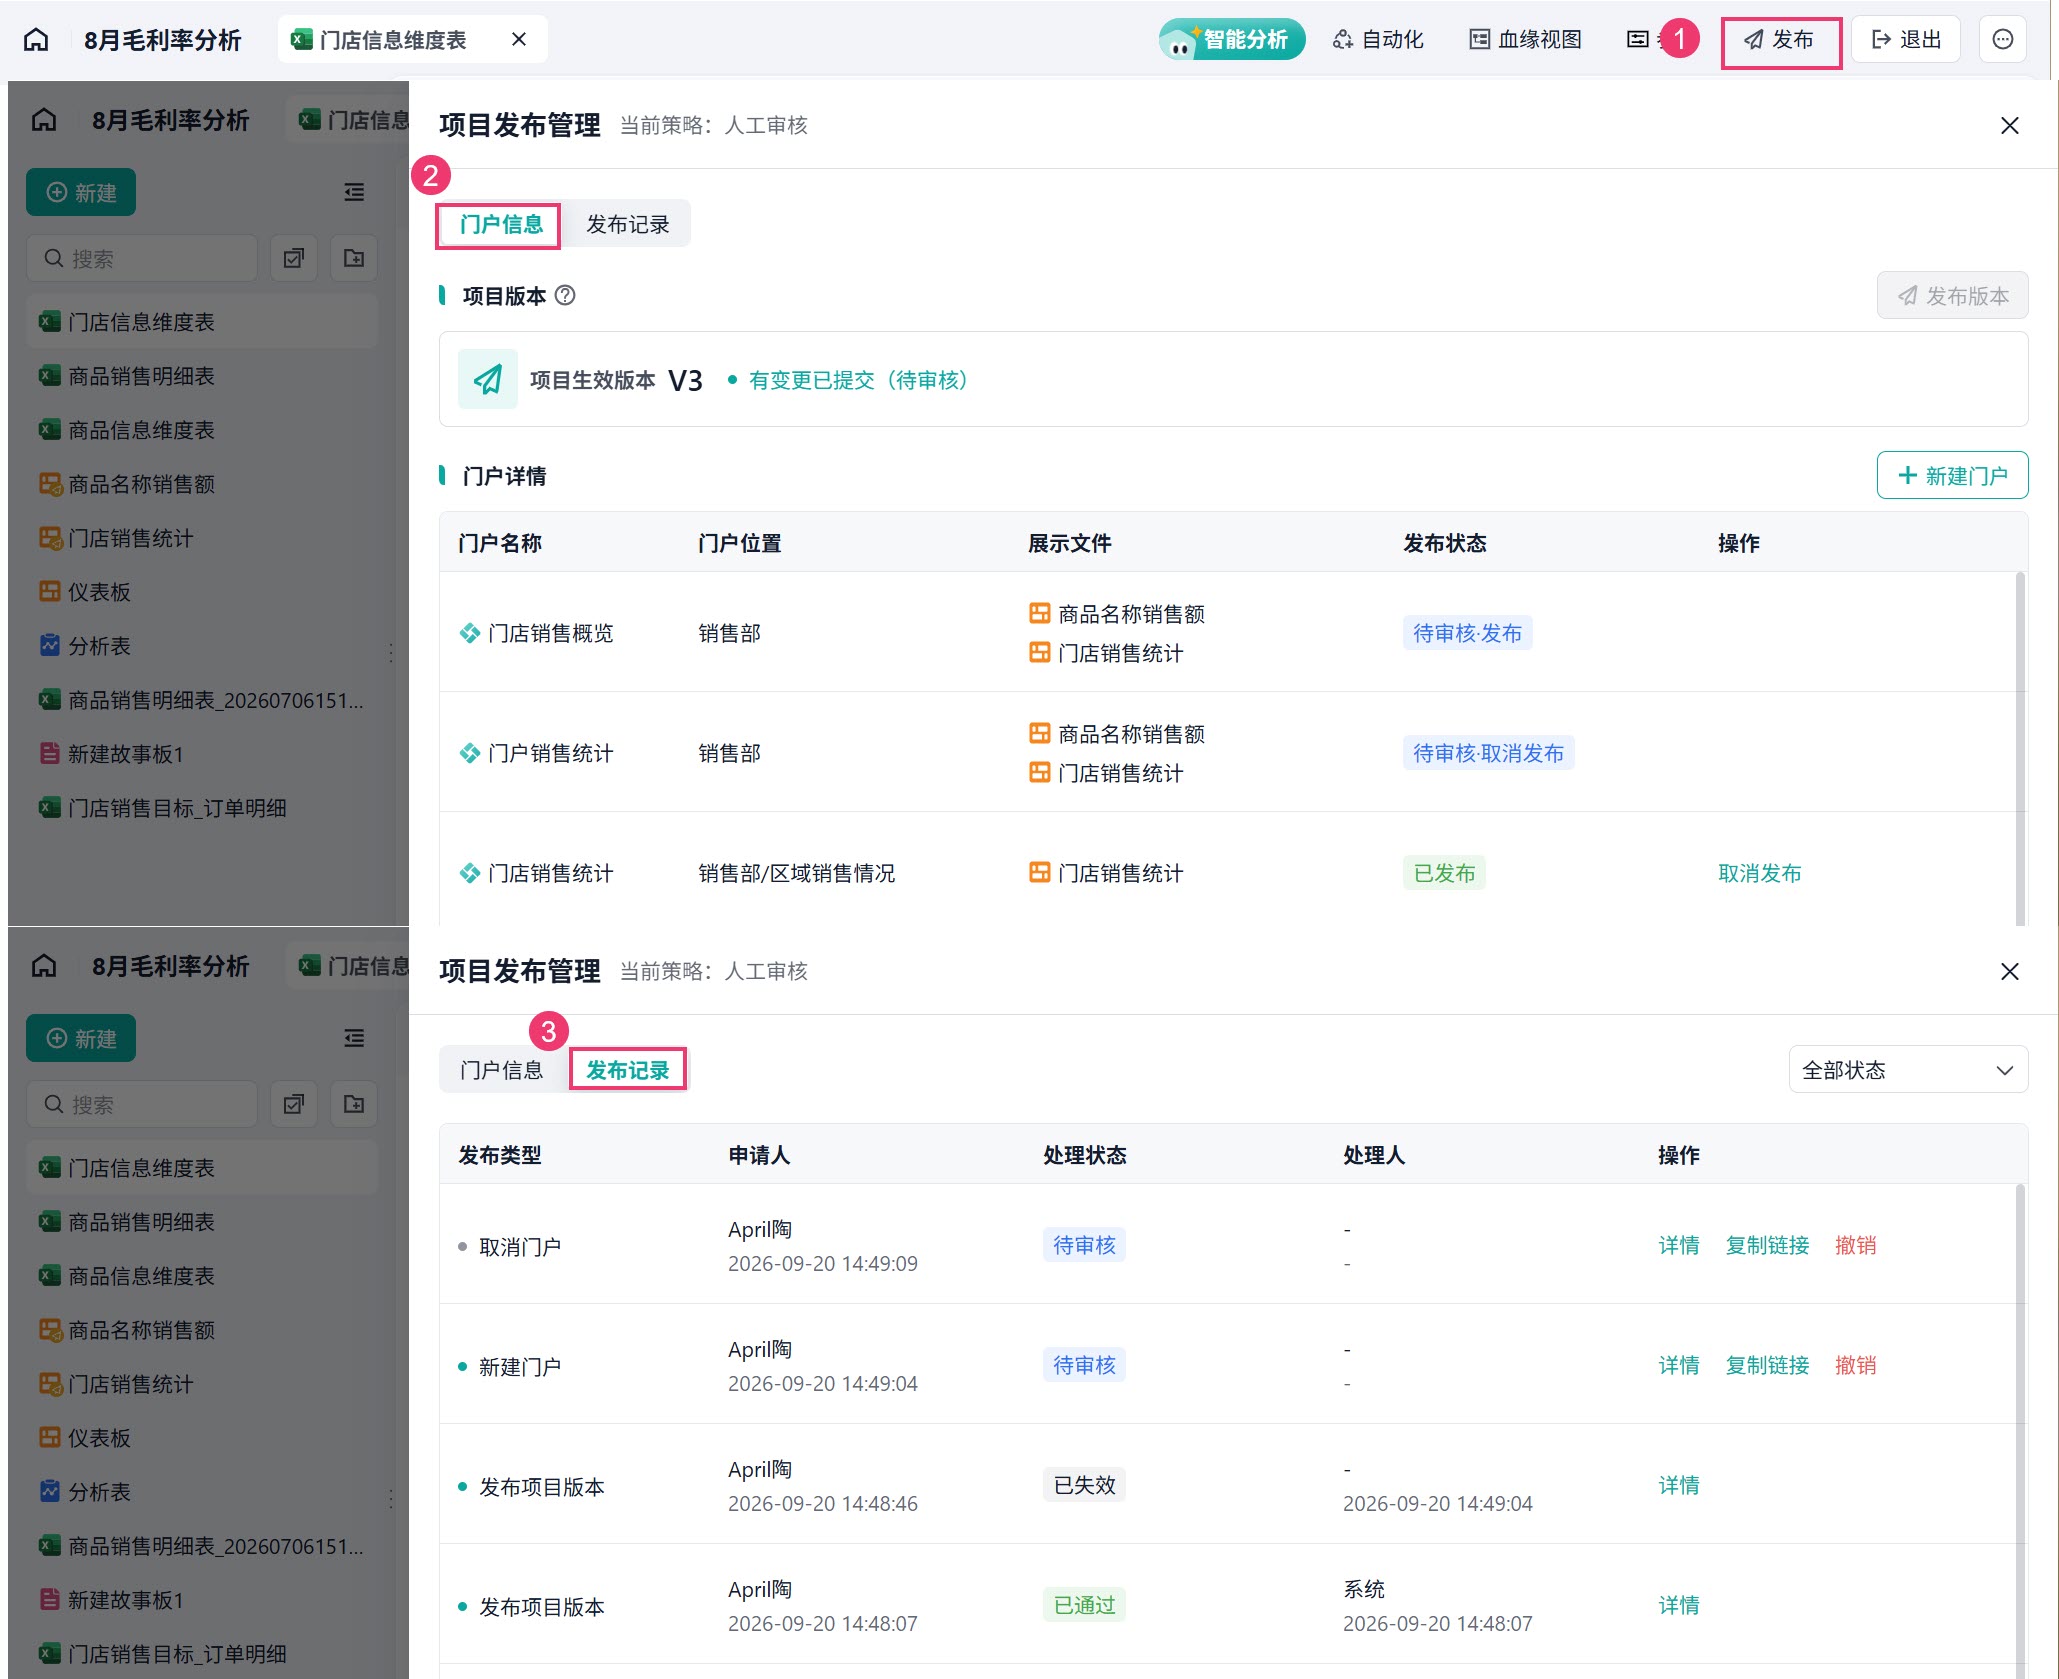The image size is (2059, 1679).
Task: Click batch select icon in upper sidebar
Action: tap(294, 258)
